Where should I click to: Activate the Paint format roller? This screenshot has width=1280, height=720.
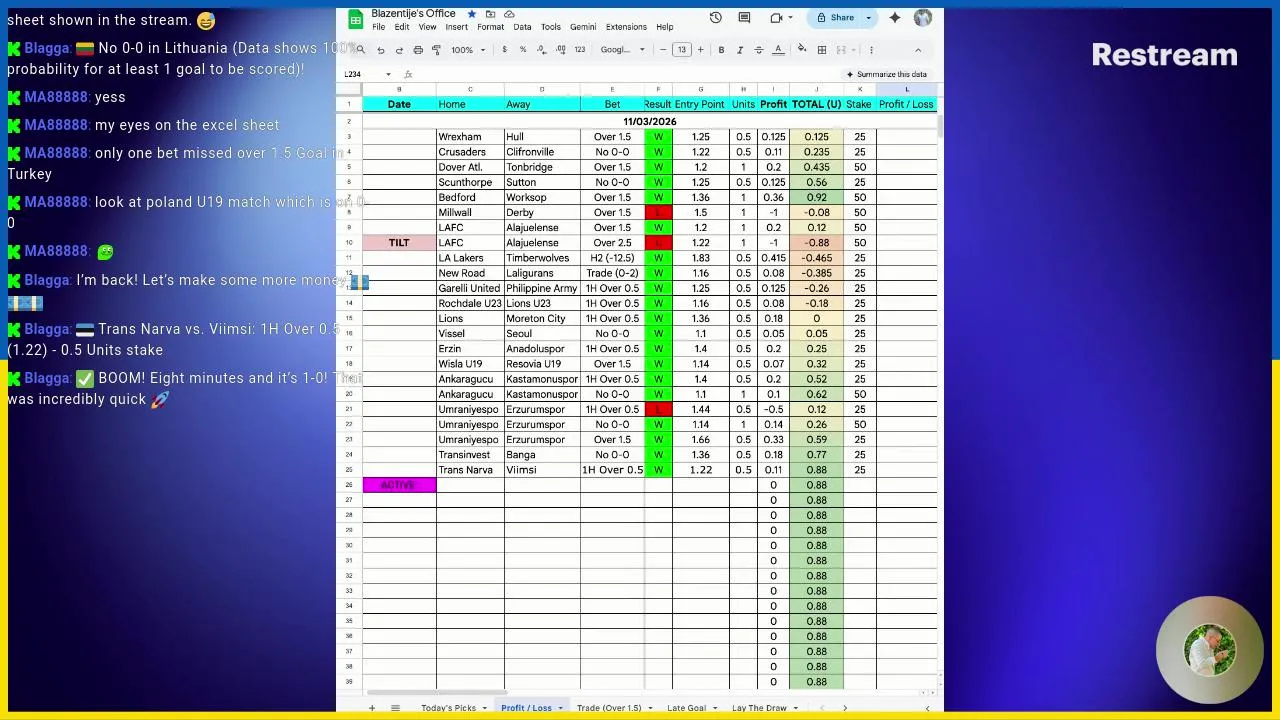click(436, 50)
